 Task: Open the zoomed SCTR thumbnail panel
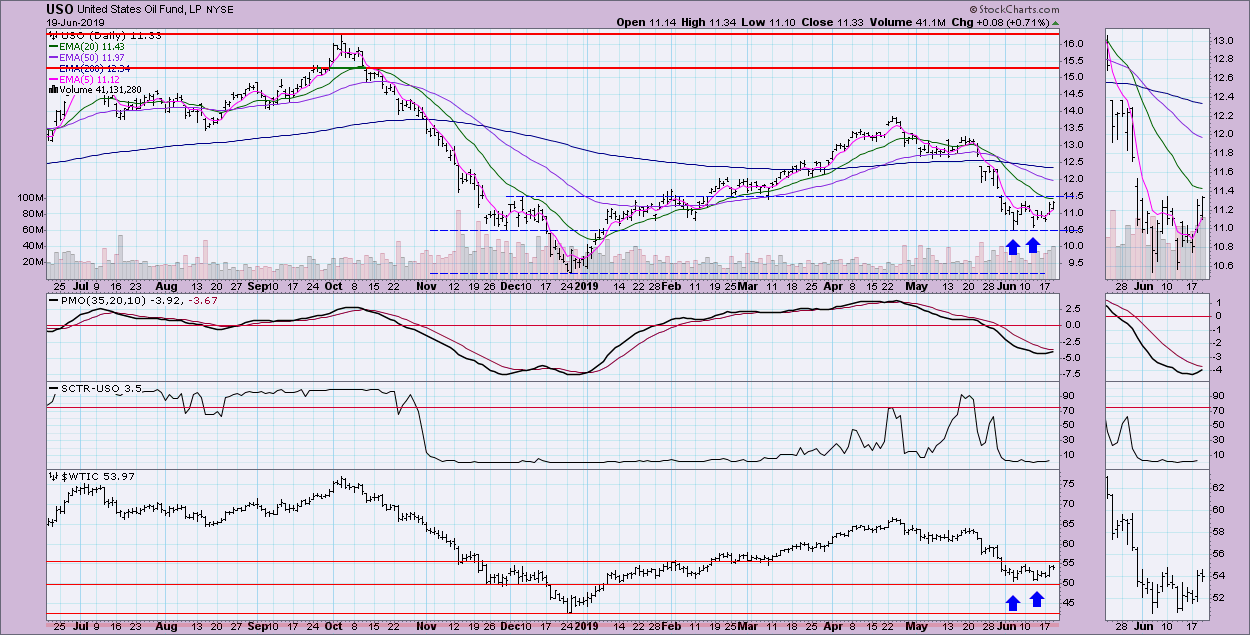click(1155, 423)
